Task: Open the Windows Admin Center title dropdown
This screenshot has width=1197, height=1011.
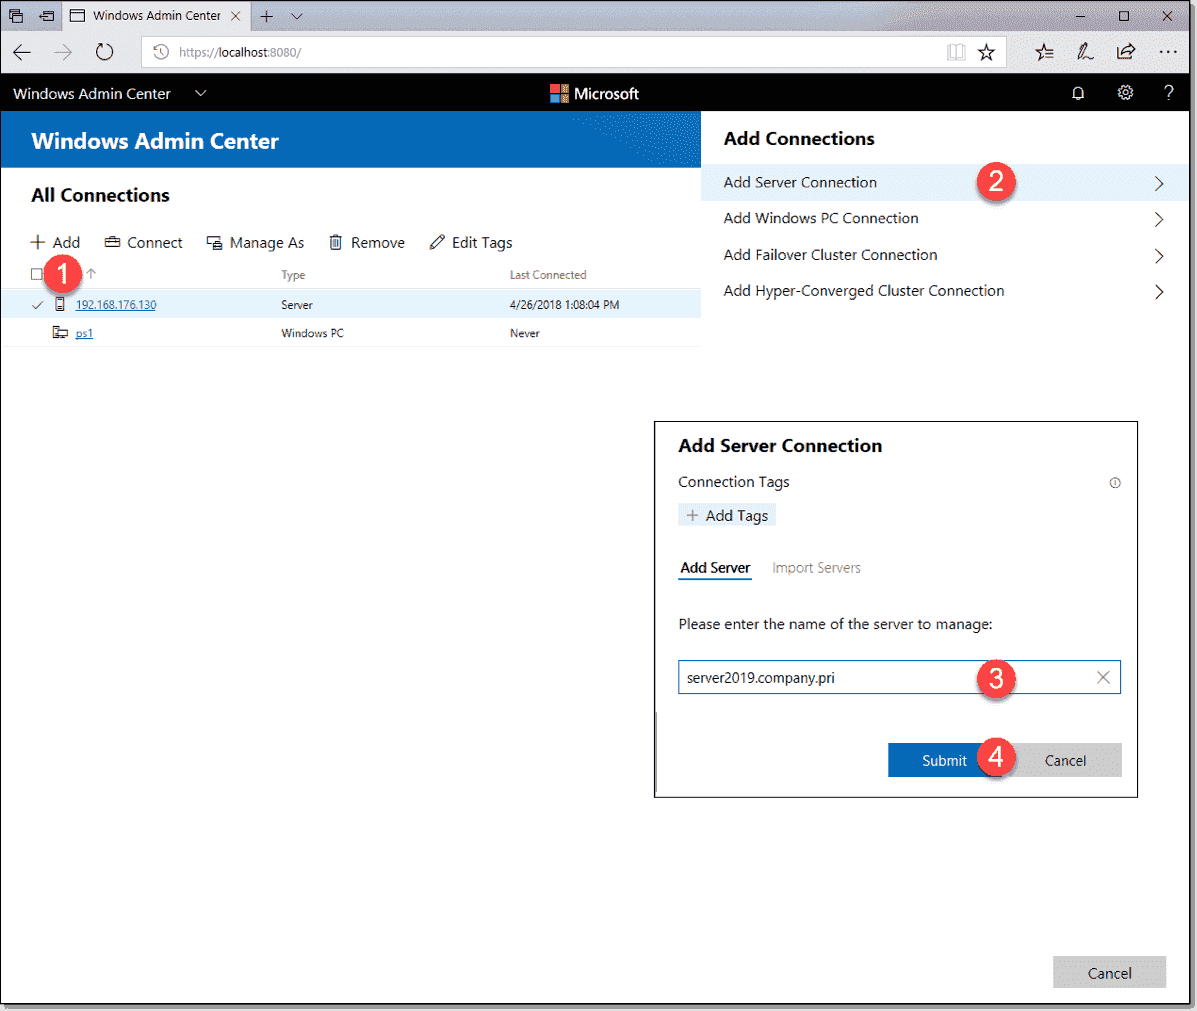Action: pos(200,92)
